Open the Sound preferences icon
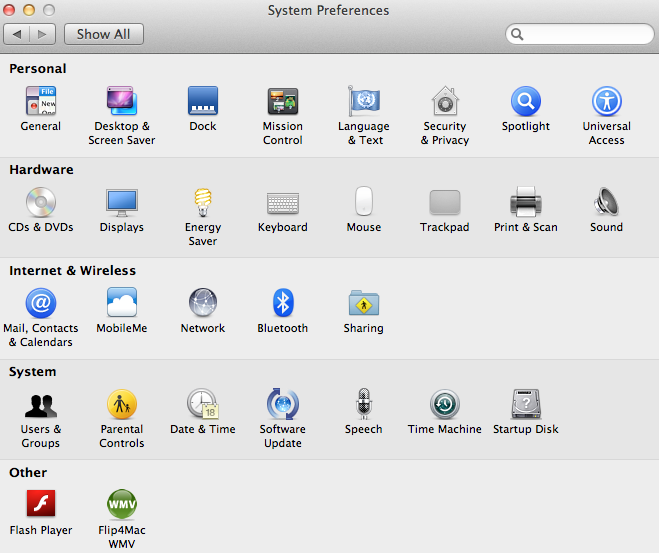659x553 pixels. pyautogui.click(x=606, y=201)
